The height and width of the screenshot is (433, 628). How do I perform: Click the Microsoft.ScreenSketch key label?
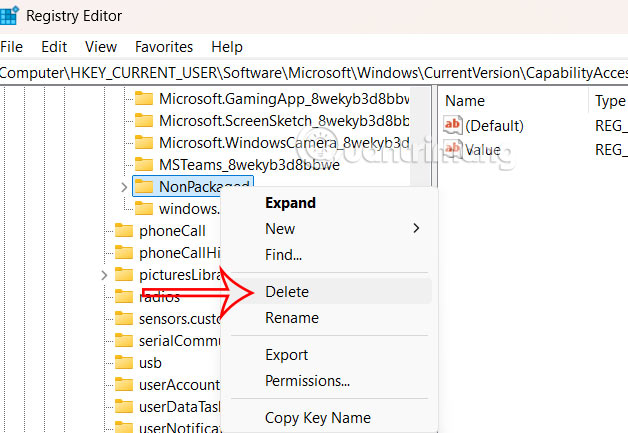(x=284, y=121)
